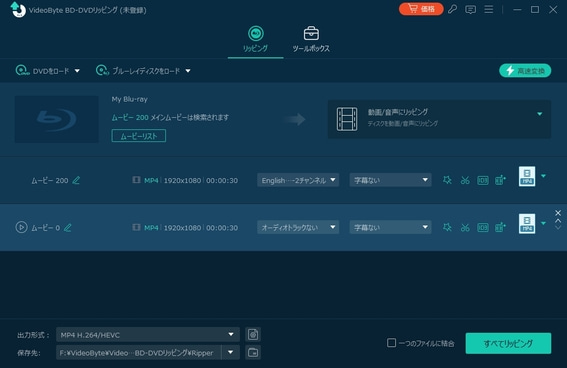Edit ID3 metadata for ムービー 200
This screenshot has height=368, width=567.
point(483,180)
